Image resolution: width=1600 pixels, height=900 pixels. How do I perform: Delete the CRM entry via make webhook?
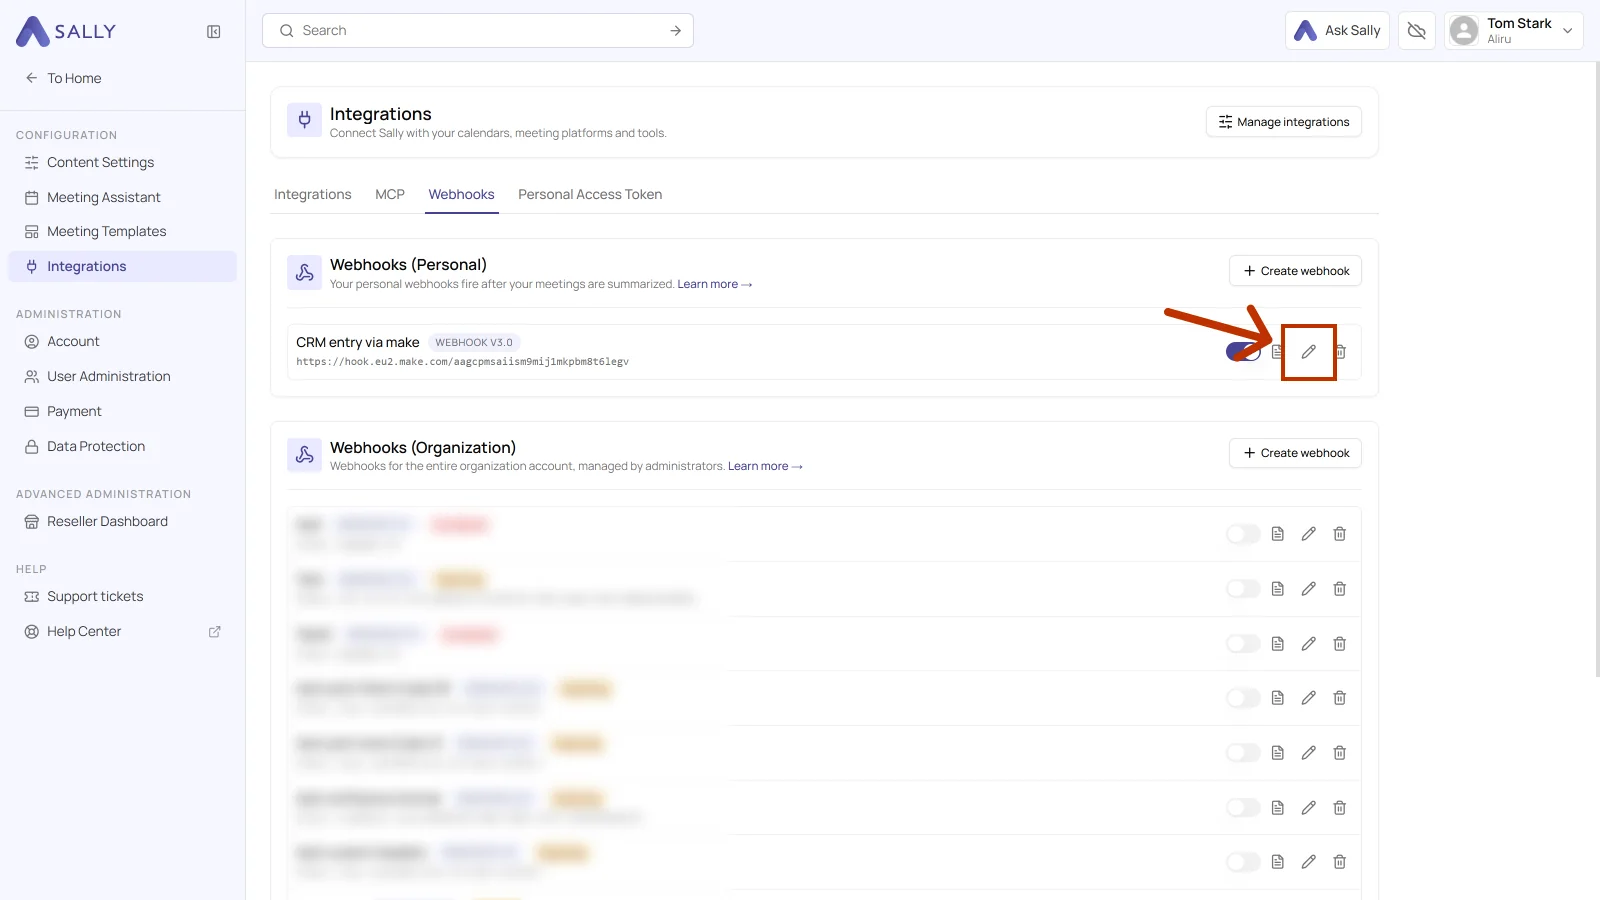pyautogui.click(x=1340, y=352)
